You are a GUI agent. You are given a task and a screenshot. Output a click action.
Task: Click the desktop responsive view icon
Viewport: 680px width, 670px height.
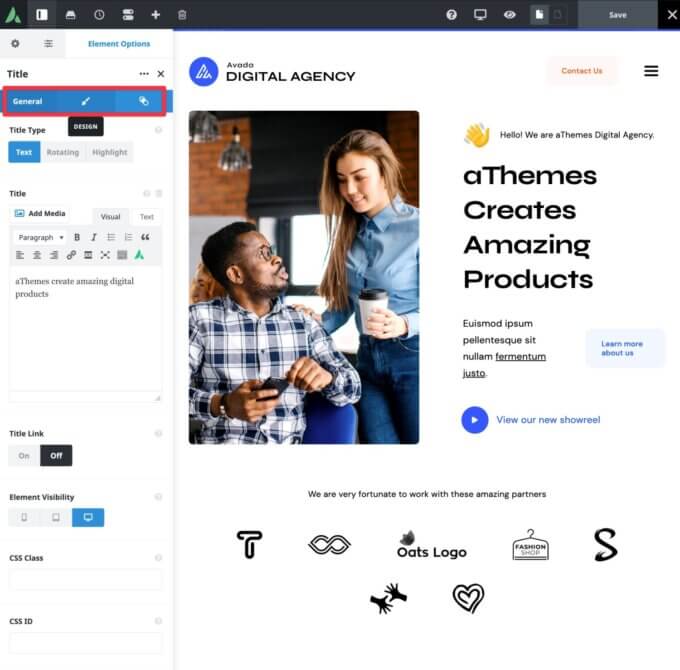(480, 15)
